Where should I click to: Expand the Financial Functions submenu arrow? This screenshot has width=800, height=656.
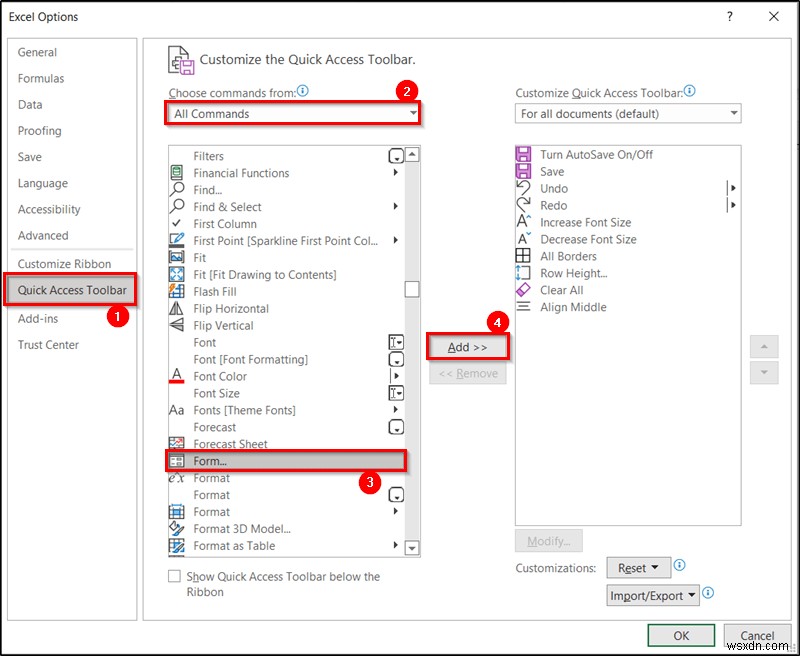pyautogui.click(x=395, y=172)
